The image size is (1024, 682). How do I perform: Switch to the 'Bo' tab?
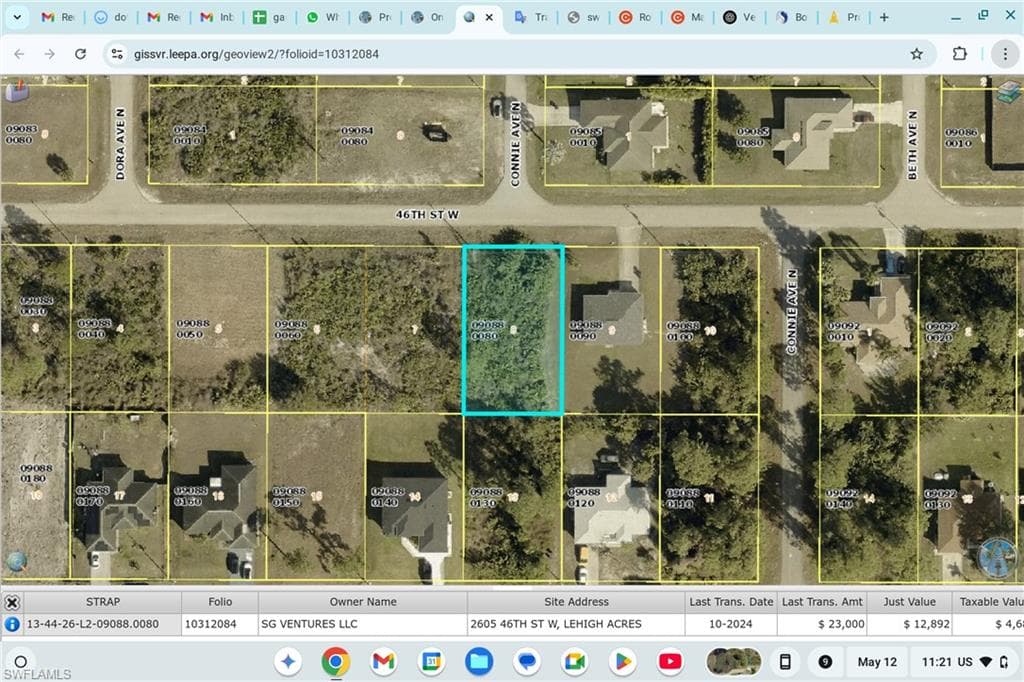pyautogui.click(x=792, y=18)
